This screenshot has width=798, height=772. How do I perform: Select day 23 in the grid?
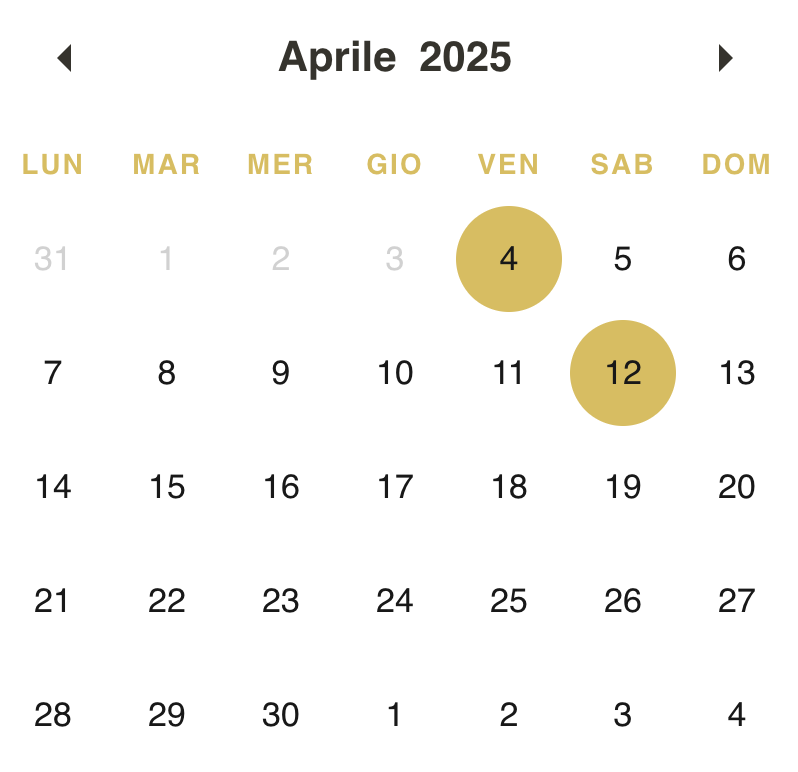pos(281,601)
